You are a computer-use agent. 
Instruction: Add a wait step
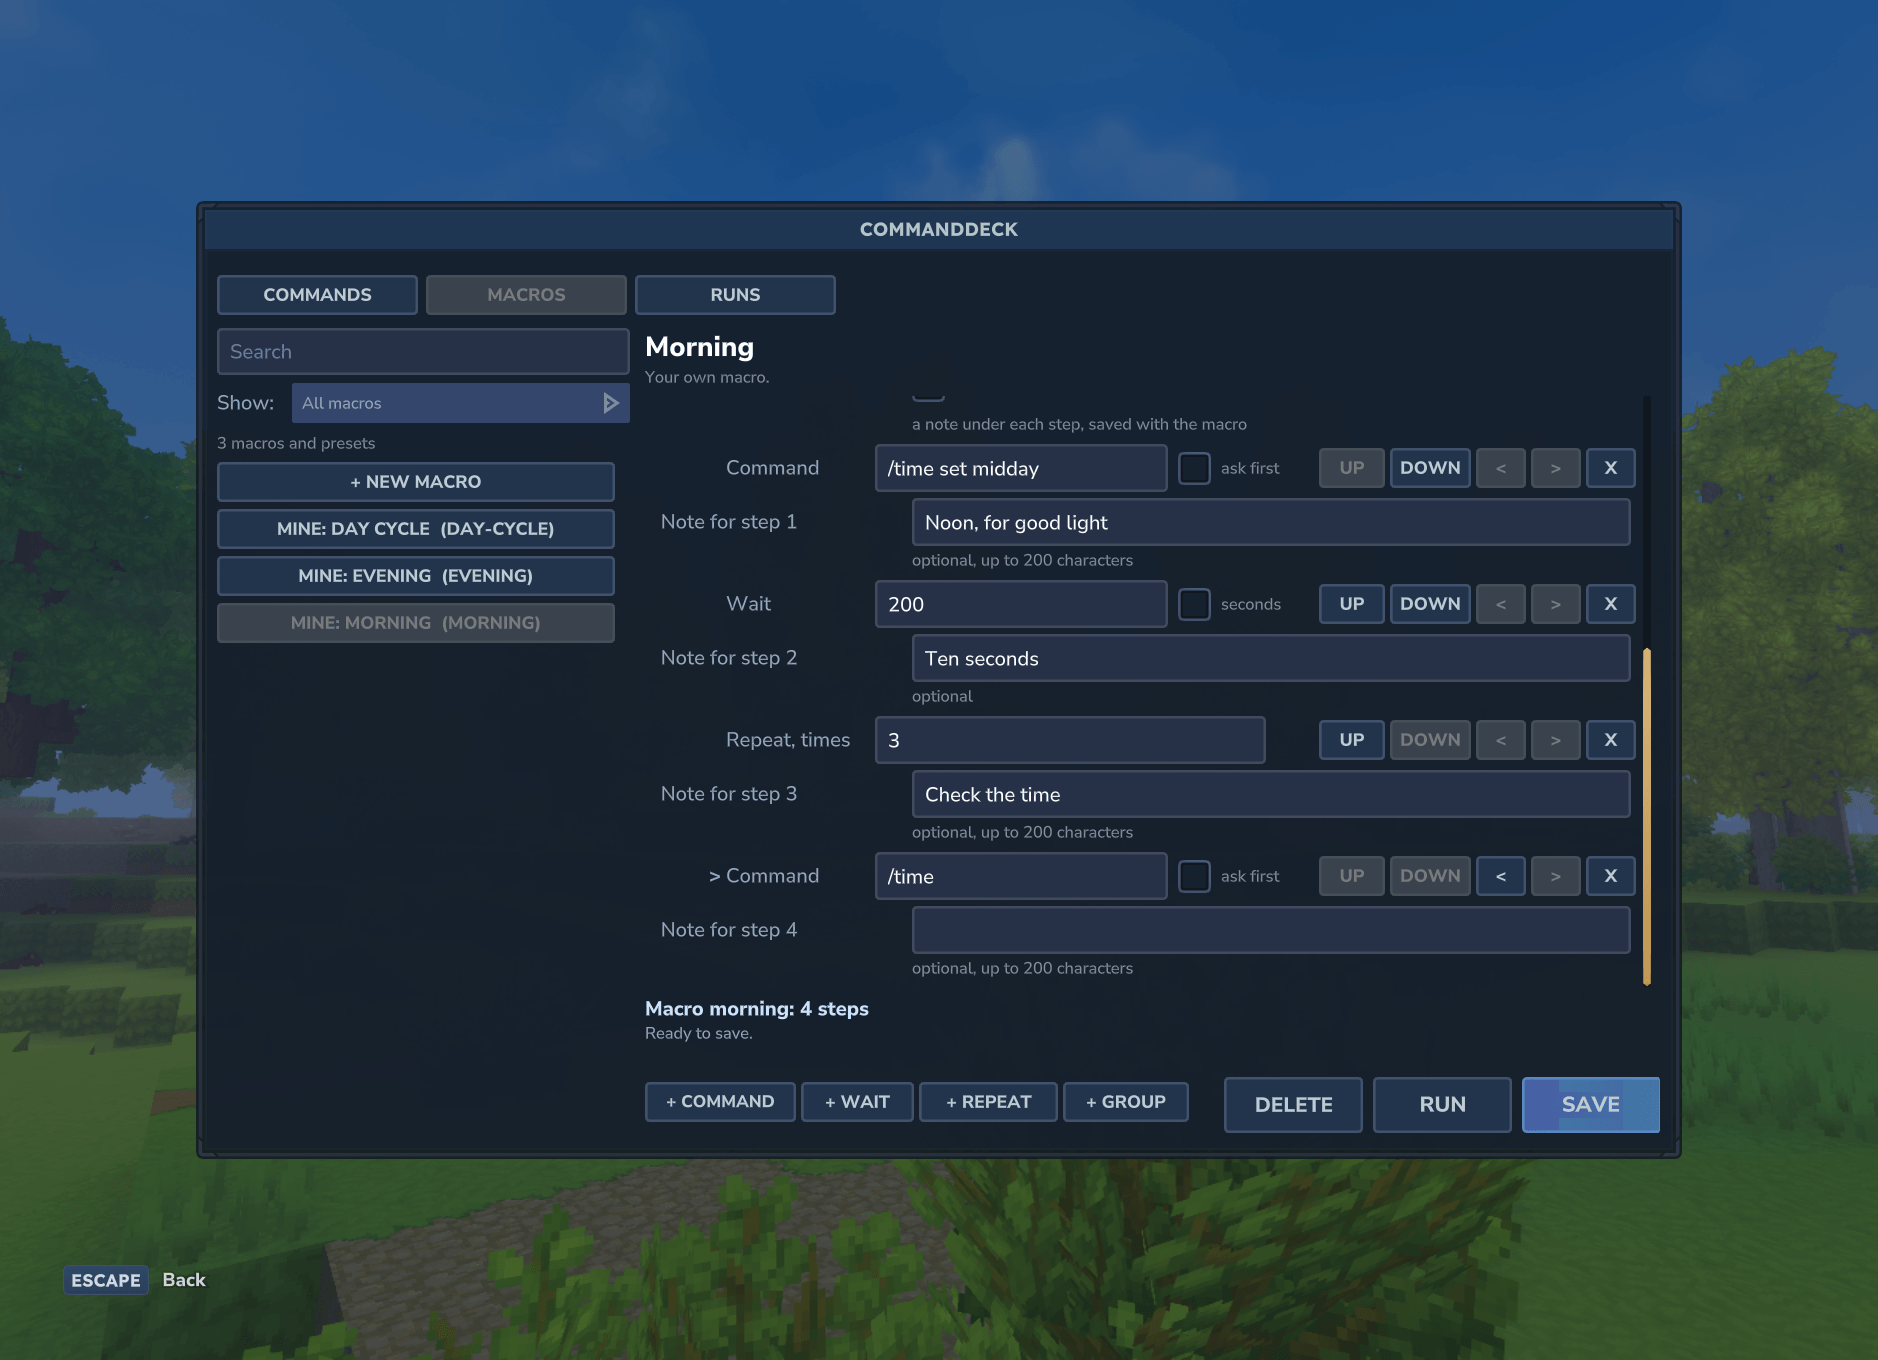857,1102
